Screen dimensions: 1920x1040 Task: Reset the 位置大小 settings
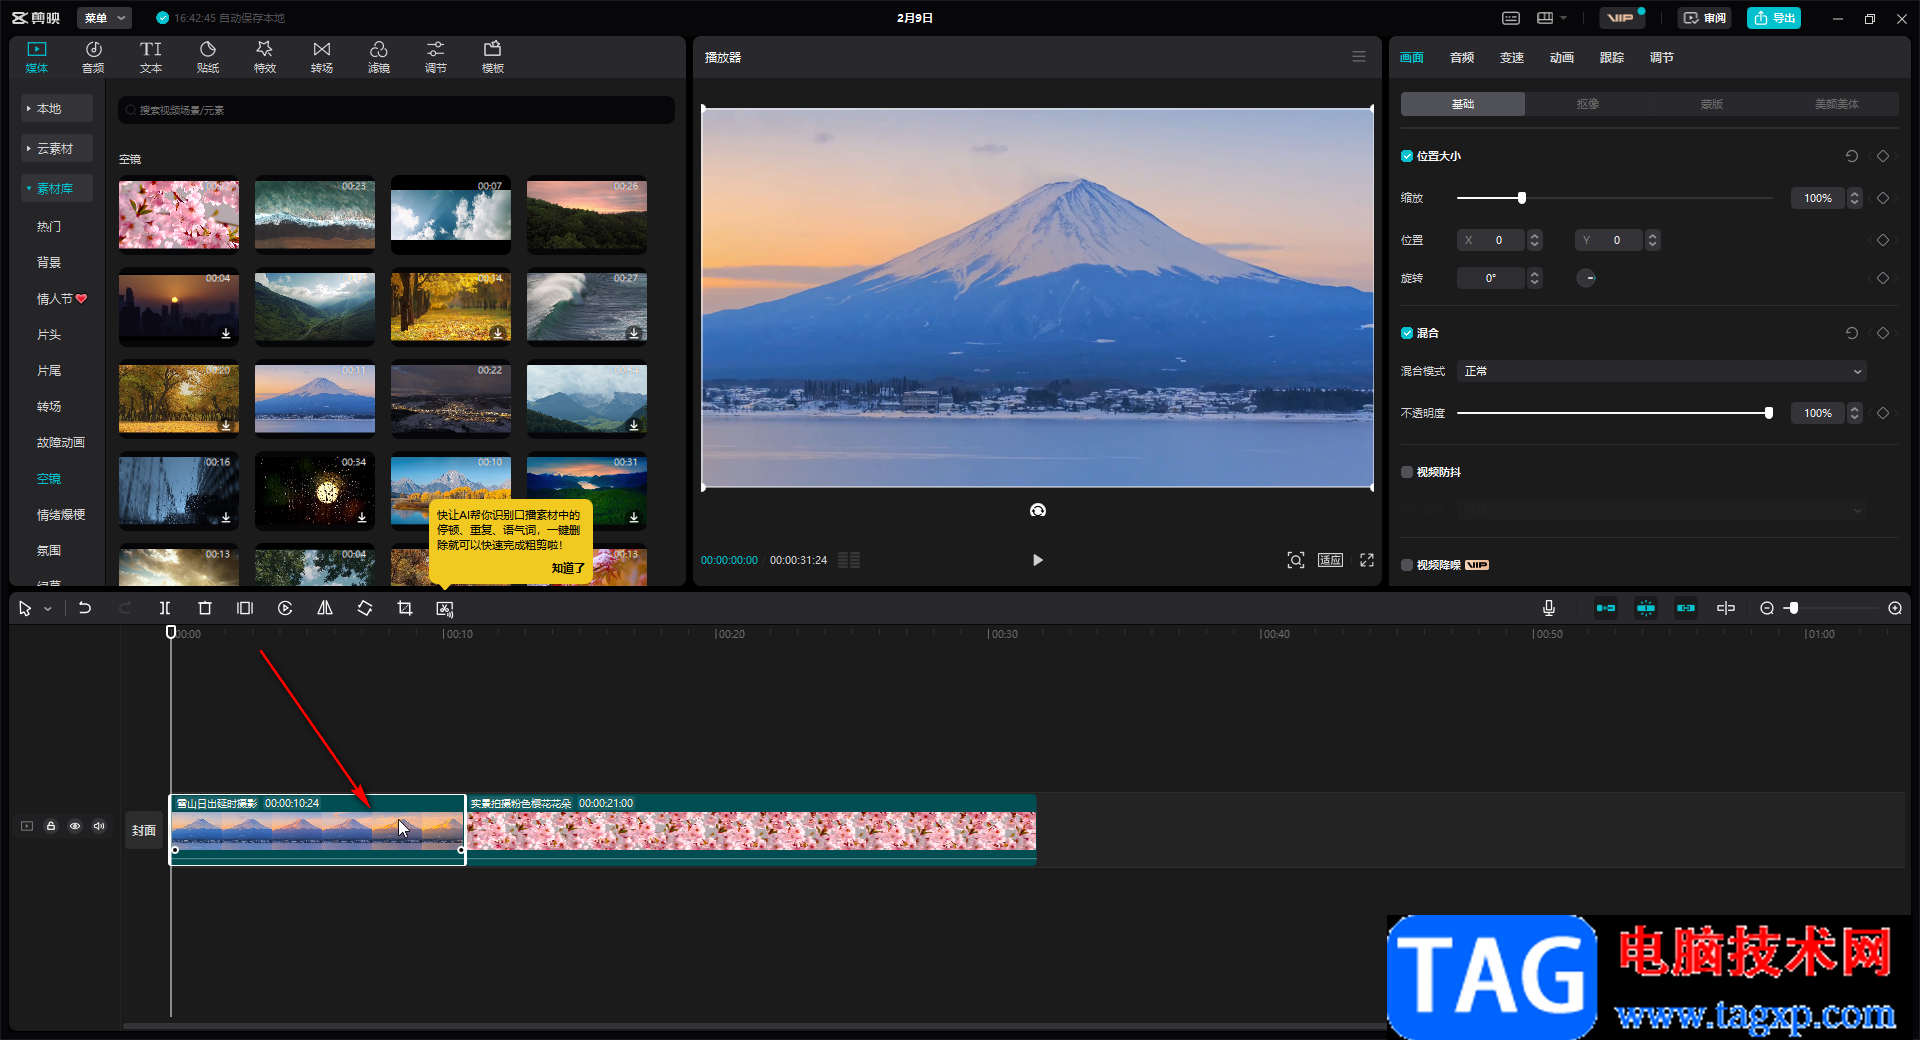pos(1852,156)
